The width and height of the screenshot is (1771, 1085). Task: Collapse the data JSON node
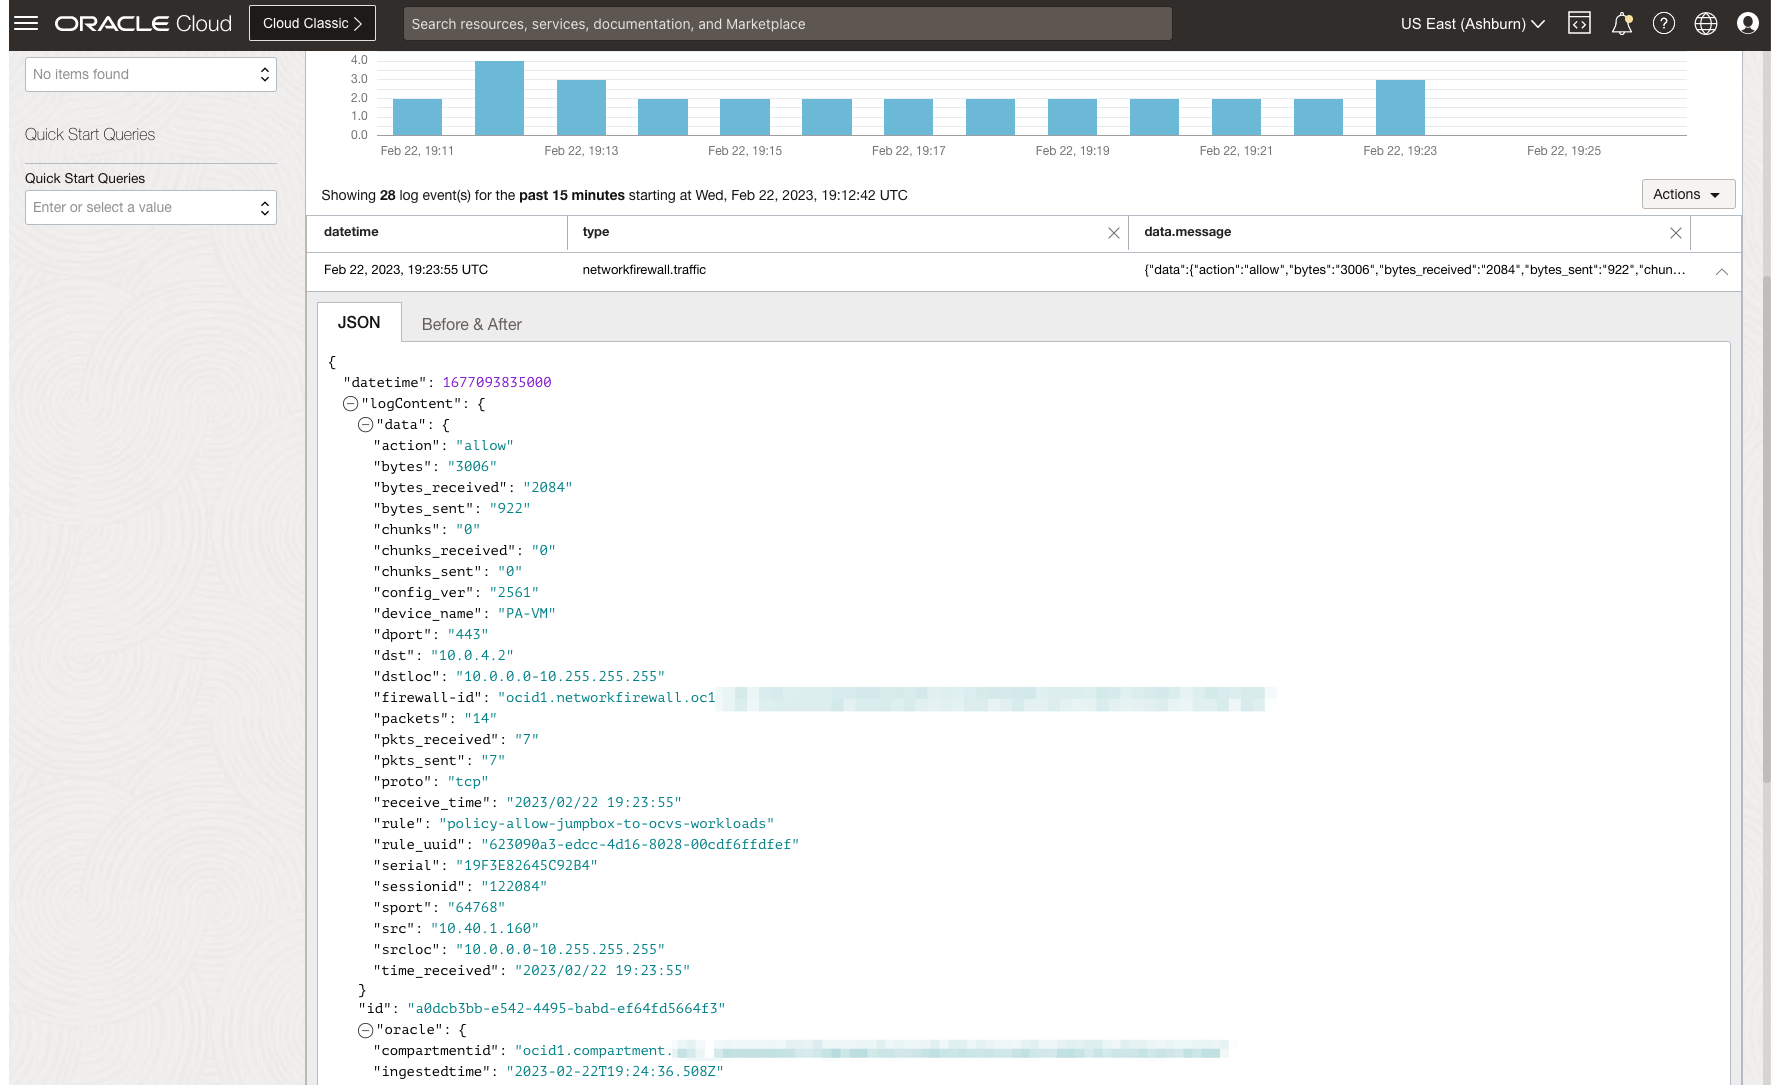pos(365,425)
